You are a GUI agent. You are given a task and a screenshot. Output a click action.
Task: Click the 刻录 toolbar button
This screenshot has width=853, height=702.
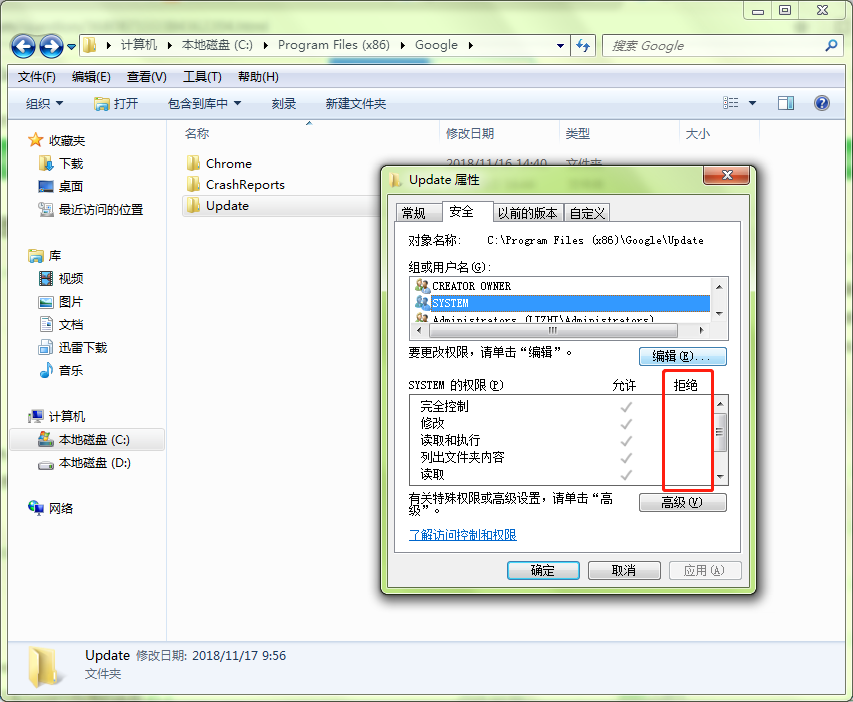(283, 103)
